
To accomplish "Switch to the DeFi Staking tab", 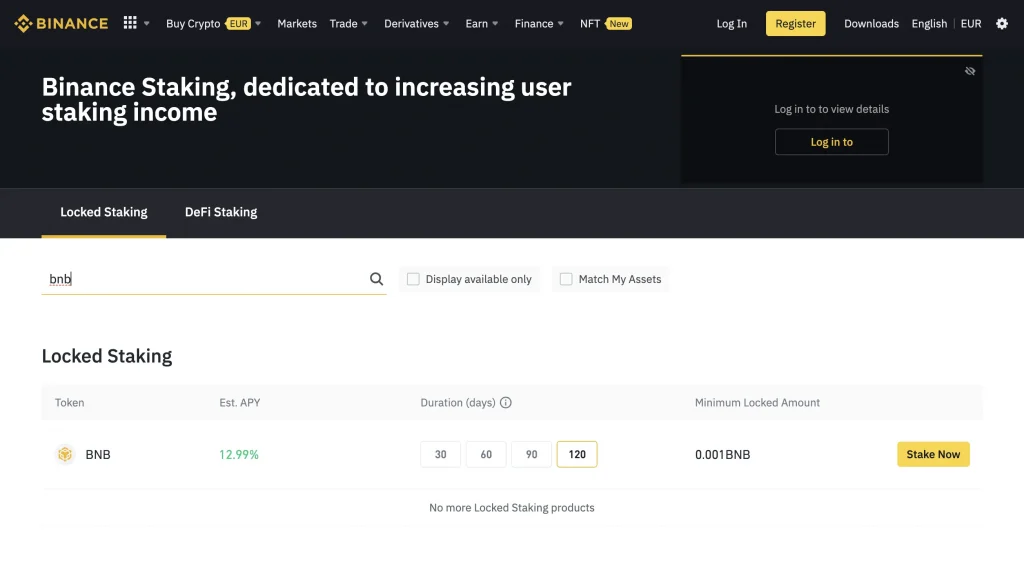I will pos(221,212).
